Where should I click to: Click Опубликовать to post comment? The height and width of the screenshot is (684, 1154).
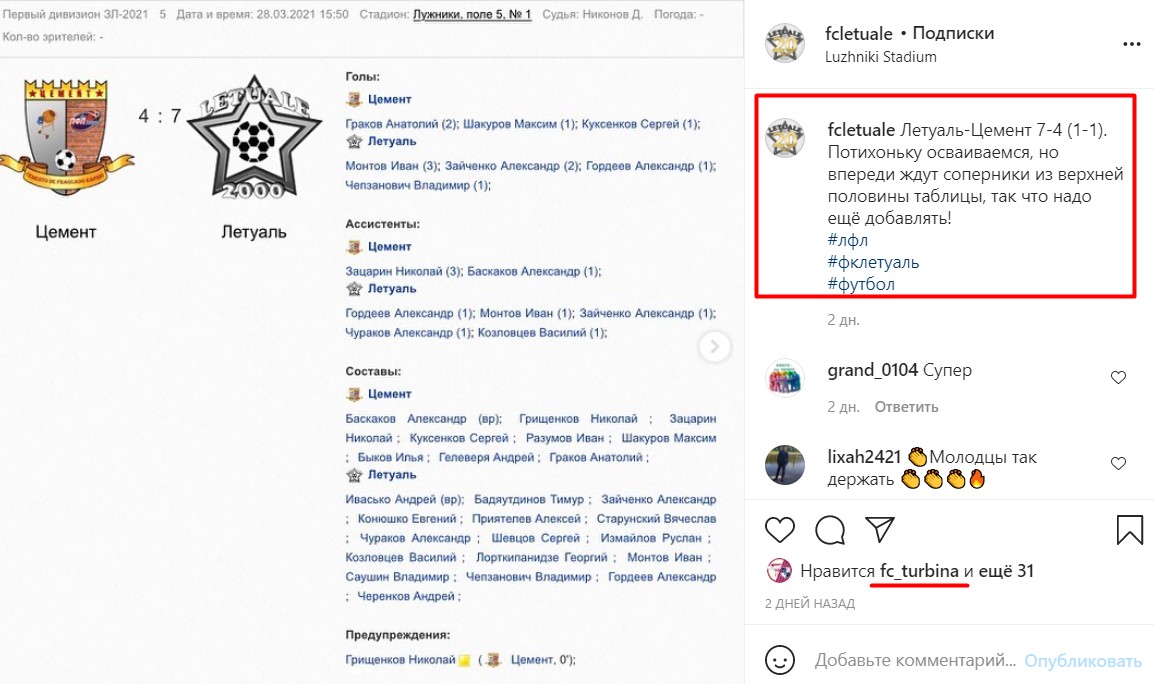click(x=1083, y=660)
